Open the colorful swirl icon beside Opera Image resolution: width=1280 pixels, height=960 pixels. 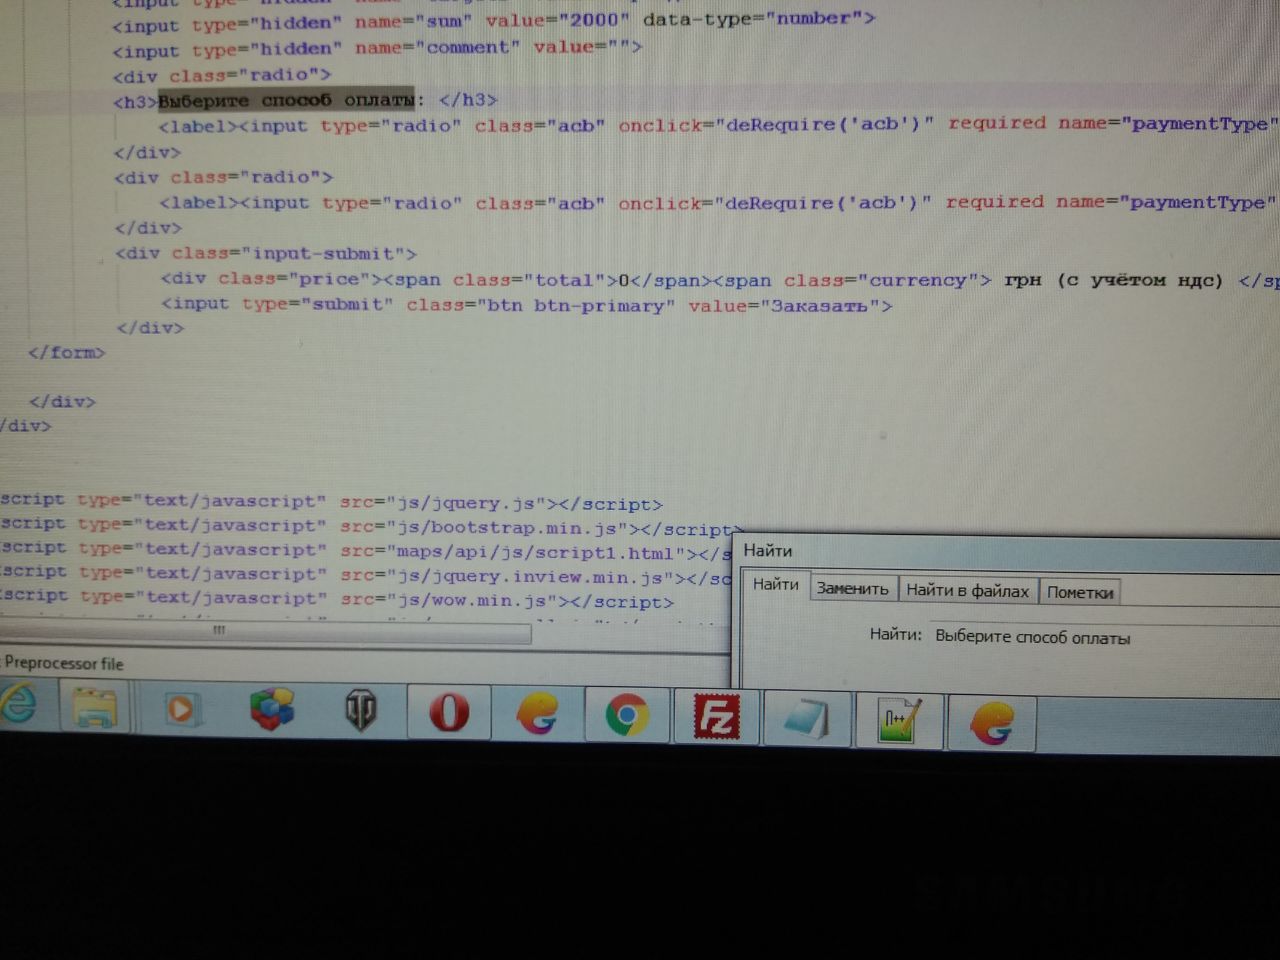pyautogui.click(x=538, y=715)
